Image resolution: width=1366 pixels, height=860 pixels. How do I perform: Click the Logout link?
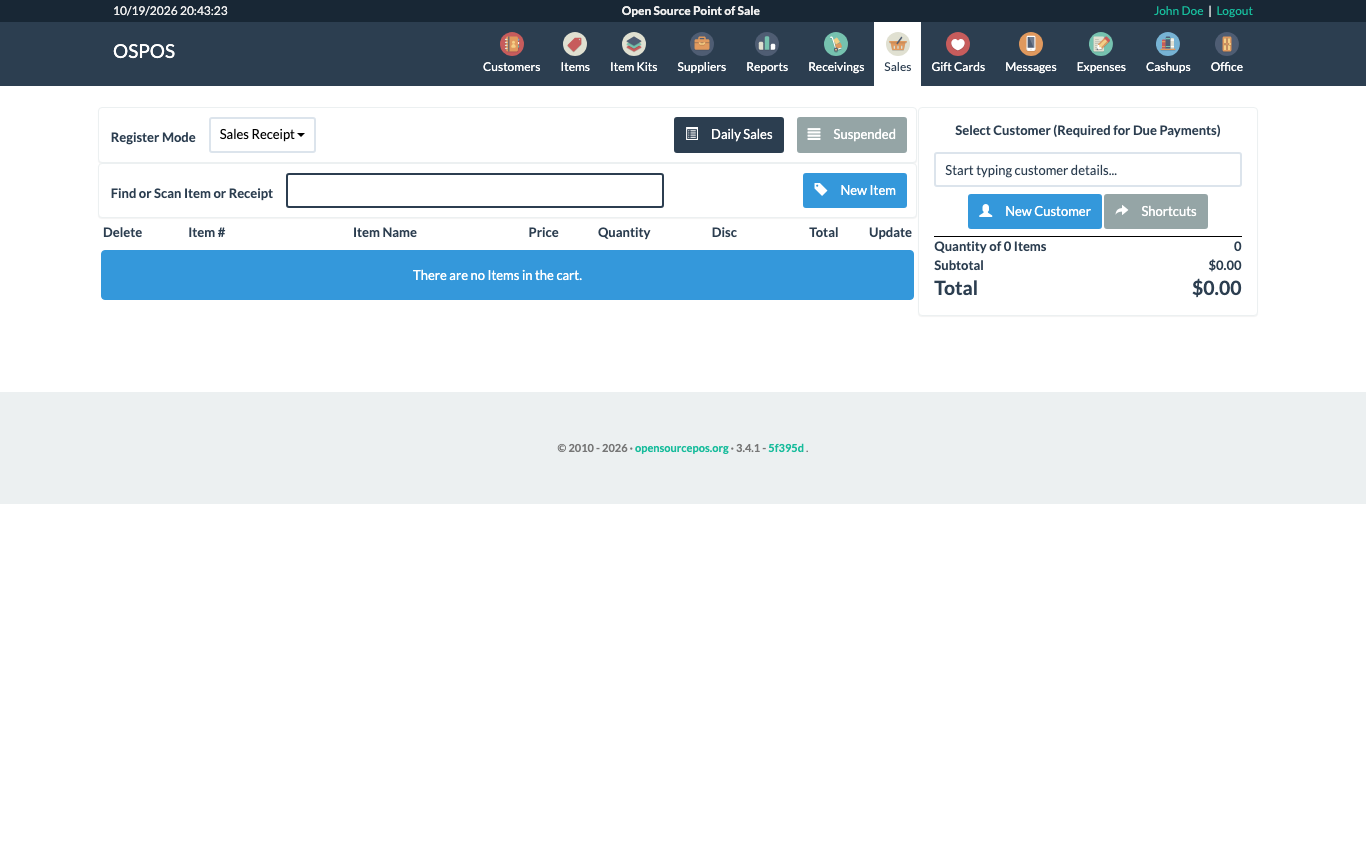pyautogui.click(x=1234, y=11)
